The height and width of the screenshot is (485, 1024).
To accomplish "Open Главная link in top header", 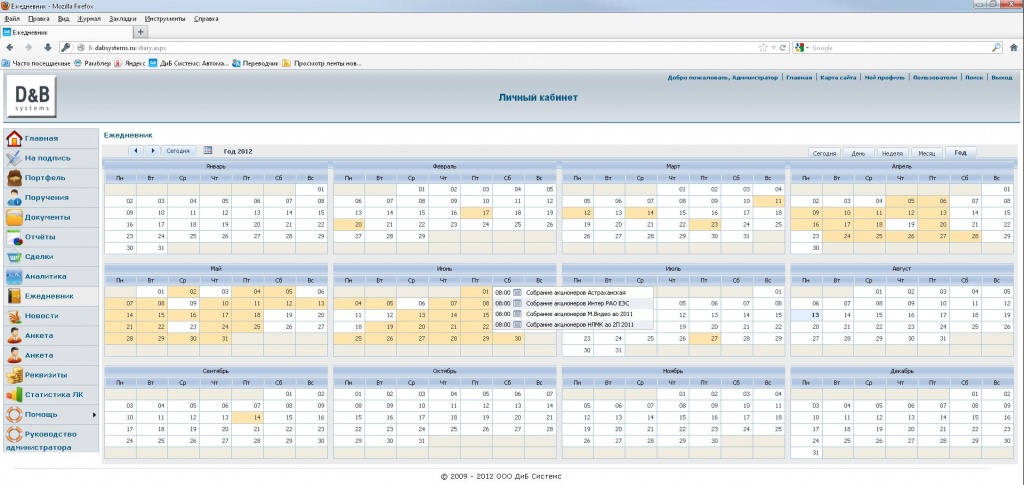I will pos(799,78).
